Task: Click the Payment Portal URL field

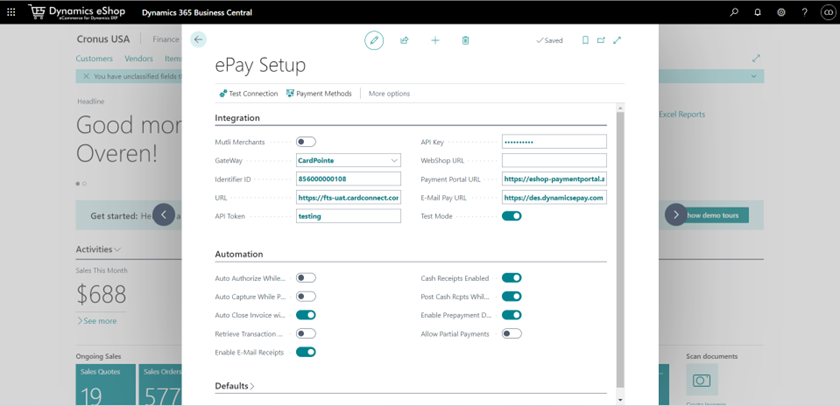Action: click(x=554, y=179)
